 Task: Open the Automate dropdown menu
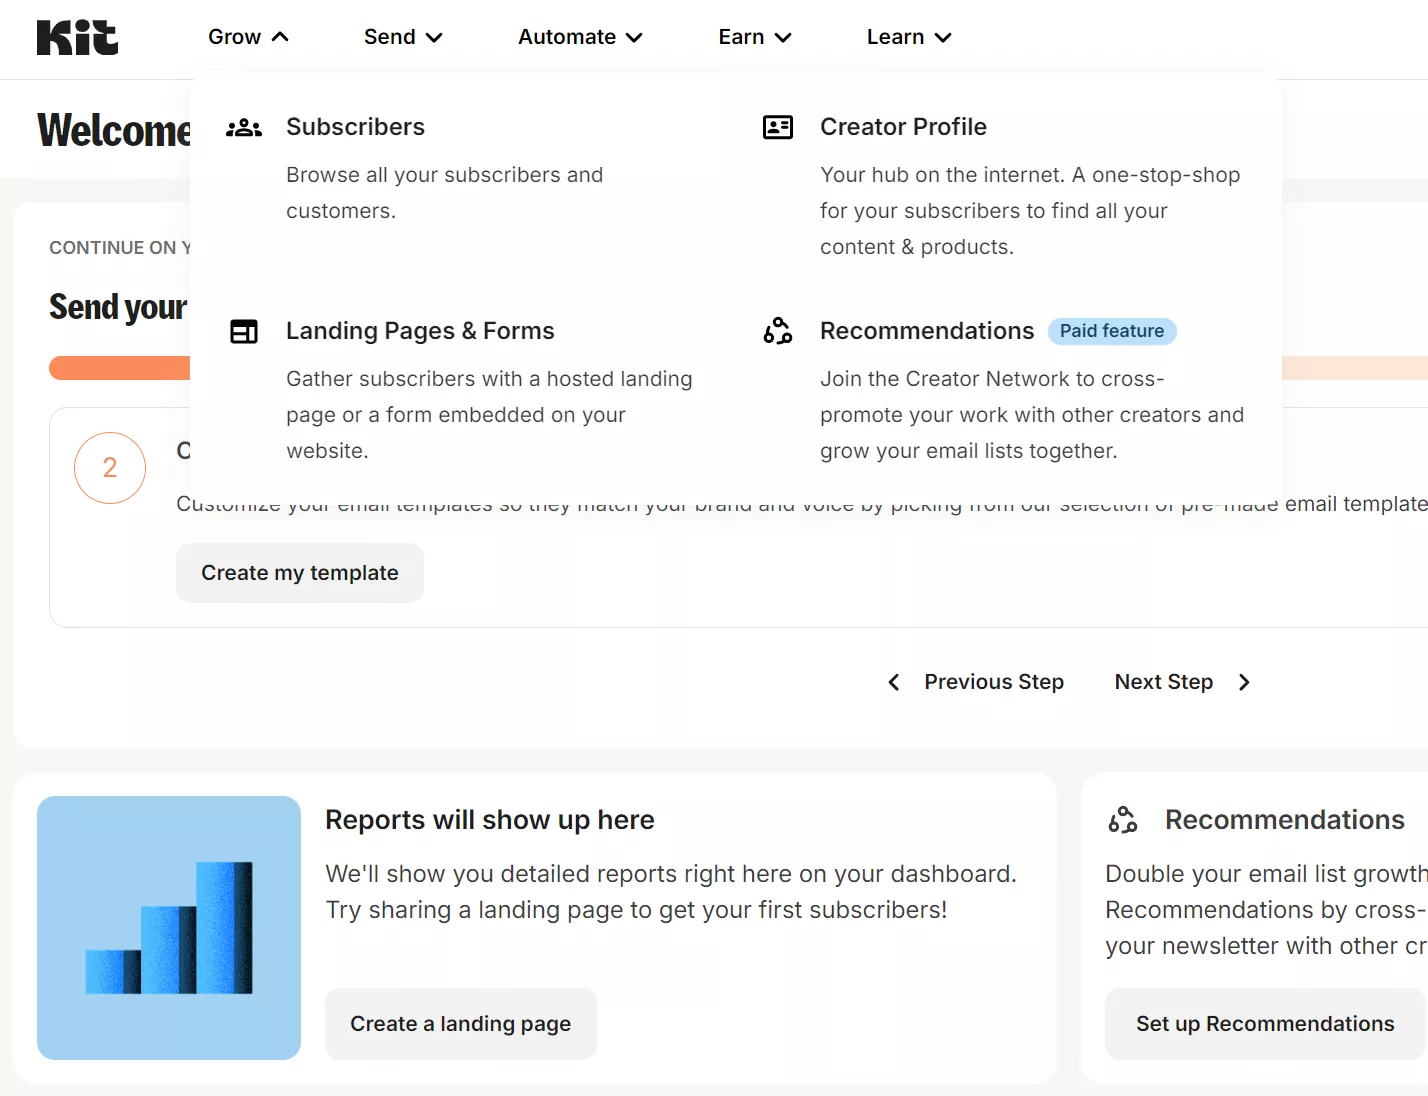coord(579,37)
